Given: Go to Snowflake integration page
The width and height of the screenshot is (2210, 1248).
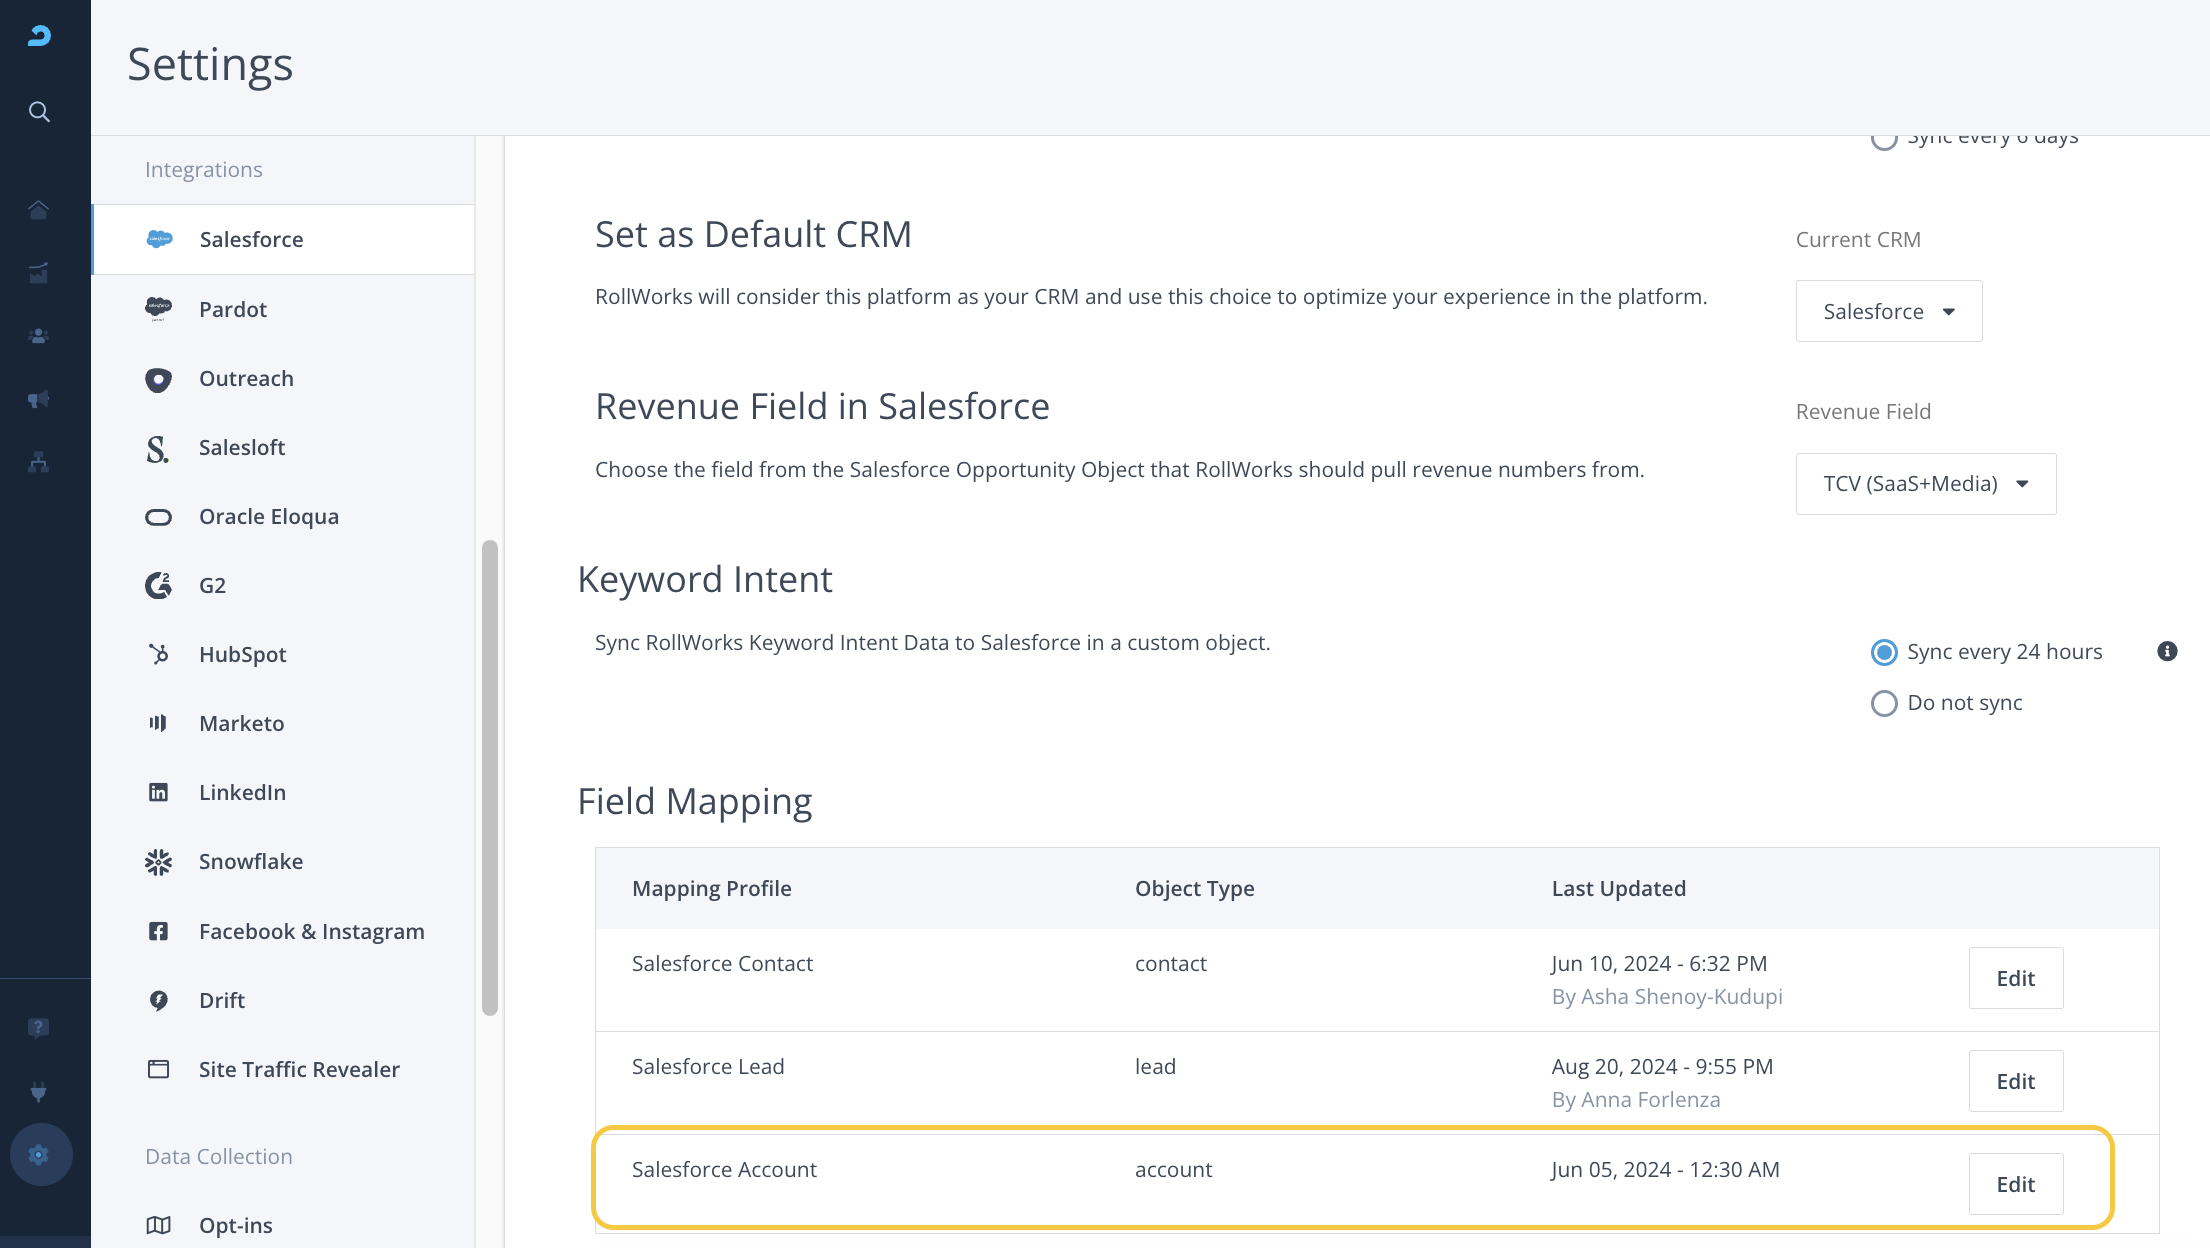Looking at the screenshot, I should point(250,861).
